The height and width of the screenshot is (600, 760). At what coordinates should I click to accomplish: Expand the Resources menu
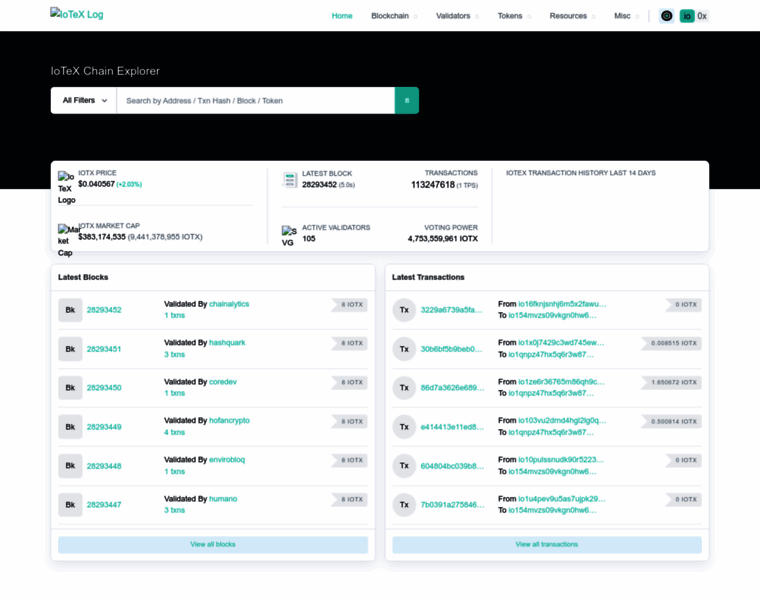pyautogui.click(x=572, y=16)
